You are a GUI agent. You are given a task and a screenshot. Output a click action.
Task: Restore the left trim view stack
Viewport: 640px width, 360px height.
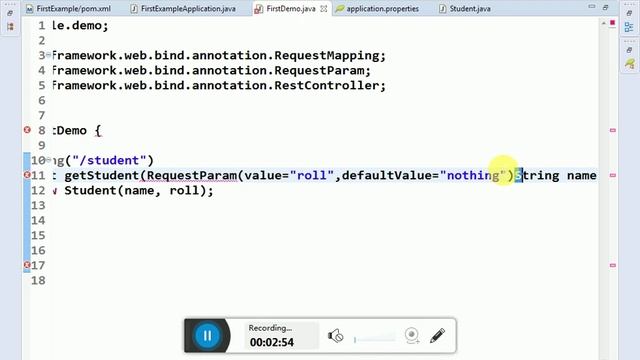coord(10,13)
